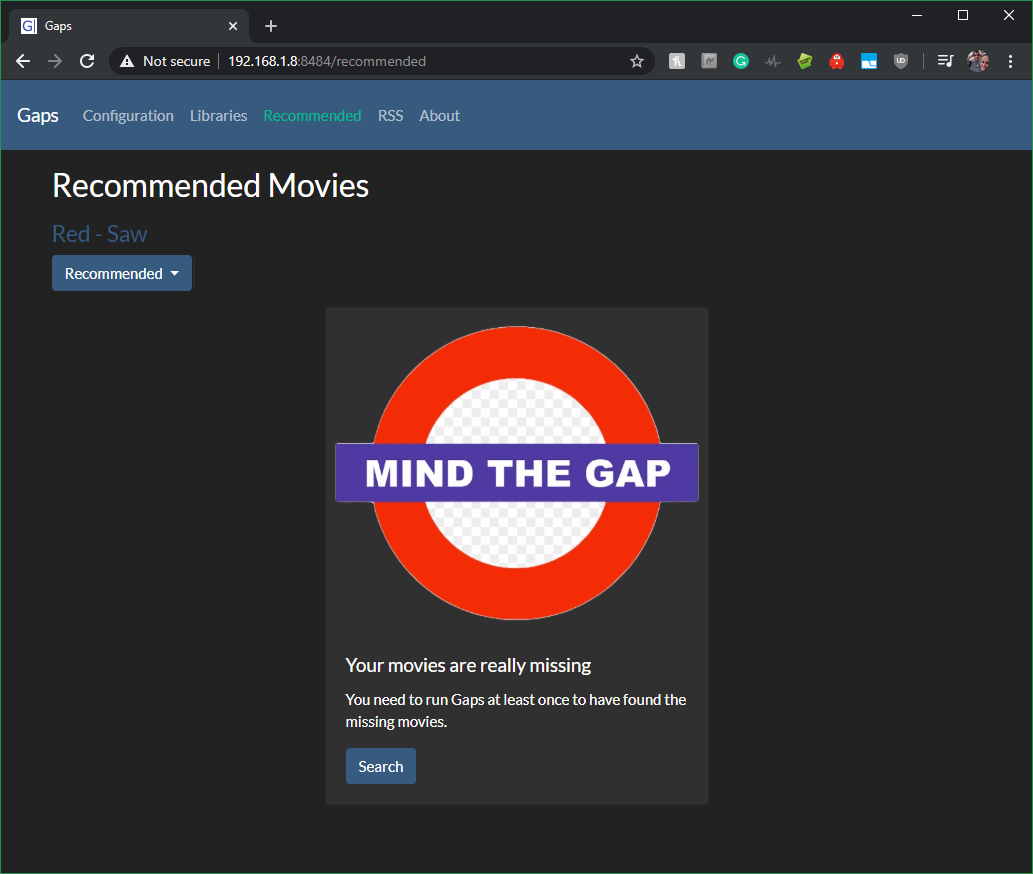This screenshot has width=1033, height=874.
Task: Open the RSS nav item
Action: click(391, 115)
